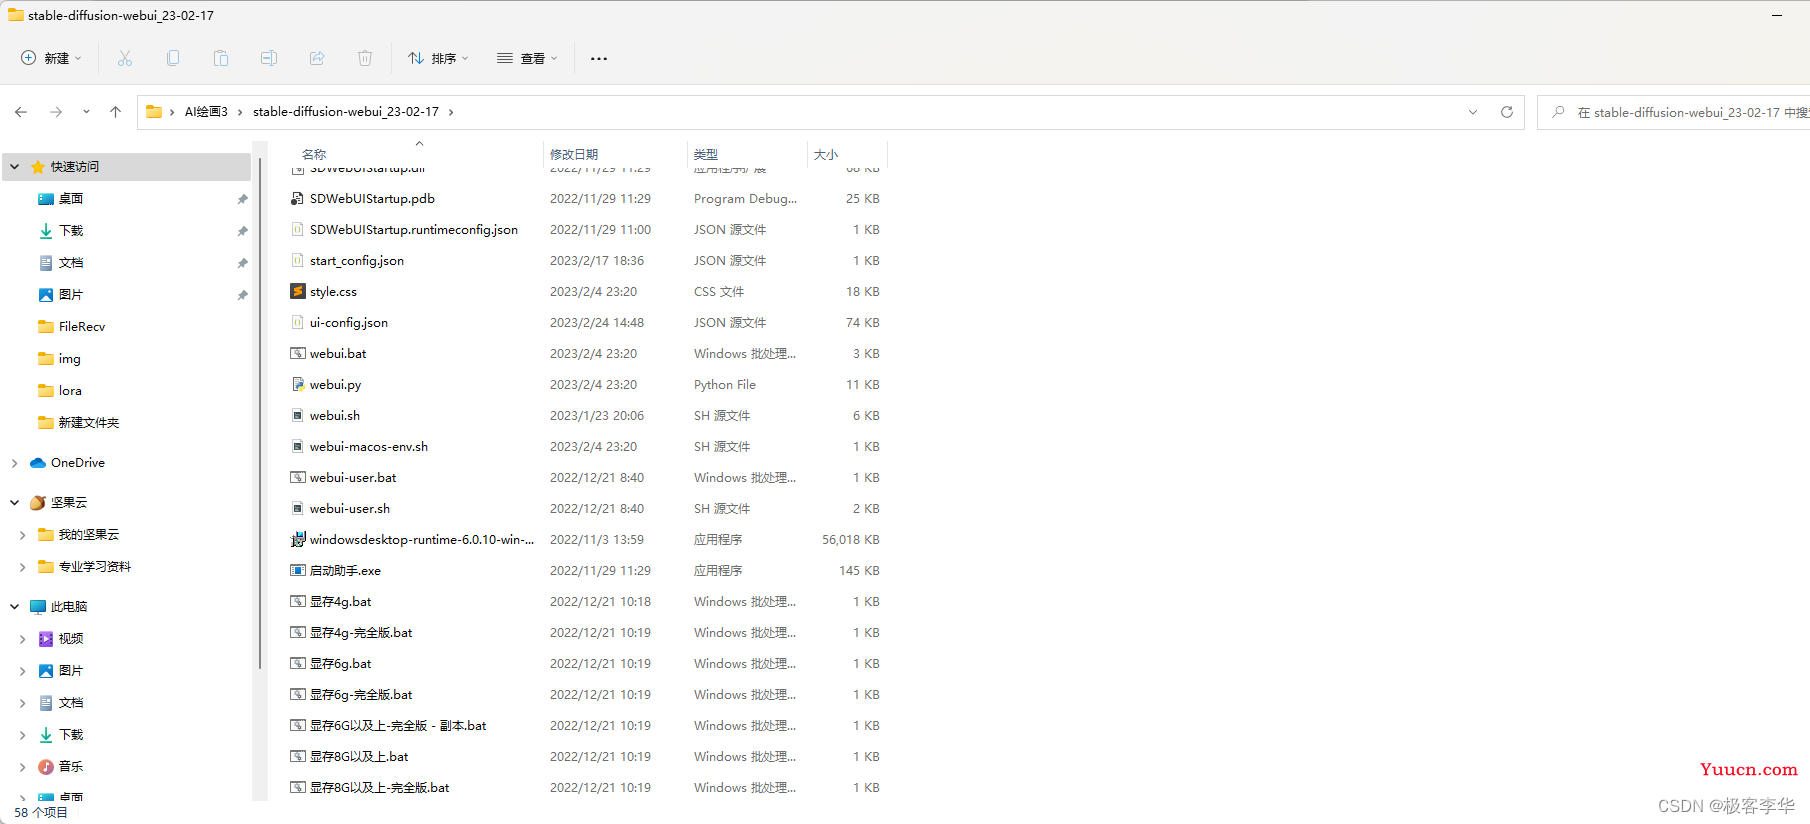Select the webui.py Python file icon

298,384
